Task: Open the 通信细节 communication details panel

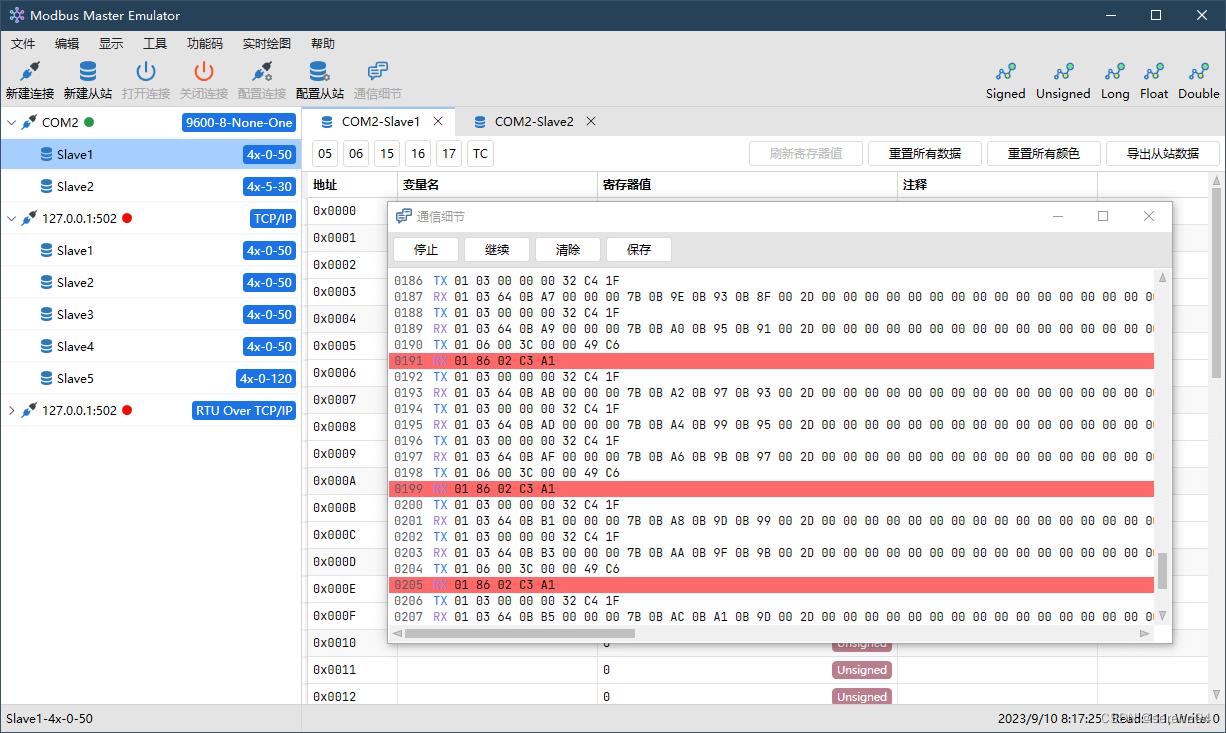Action: click(376, 80)
